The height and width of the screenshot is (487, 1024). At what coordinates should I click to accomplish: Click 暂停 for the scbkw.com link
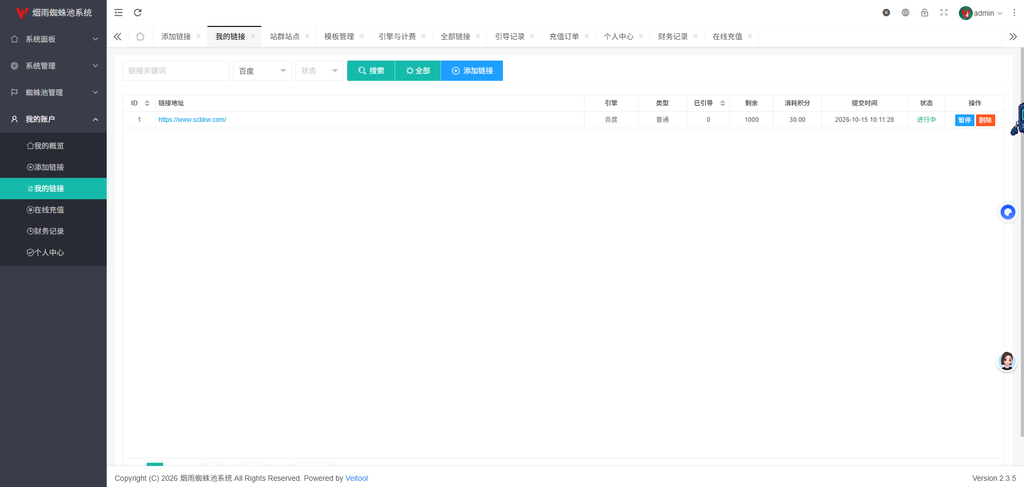point(965,120)
